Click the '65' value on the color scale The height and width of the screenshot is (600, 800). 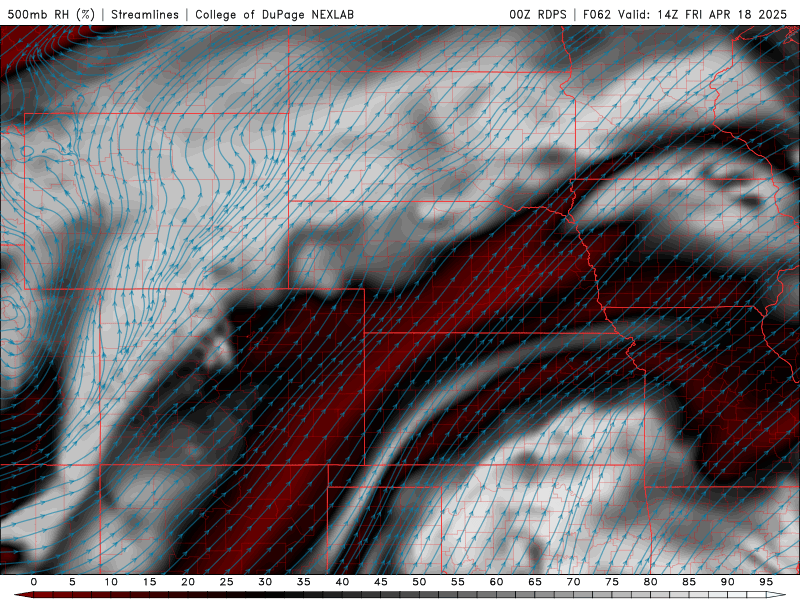click(535, 582)
